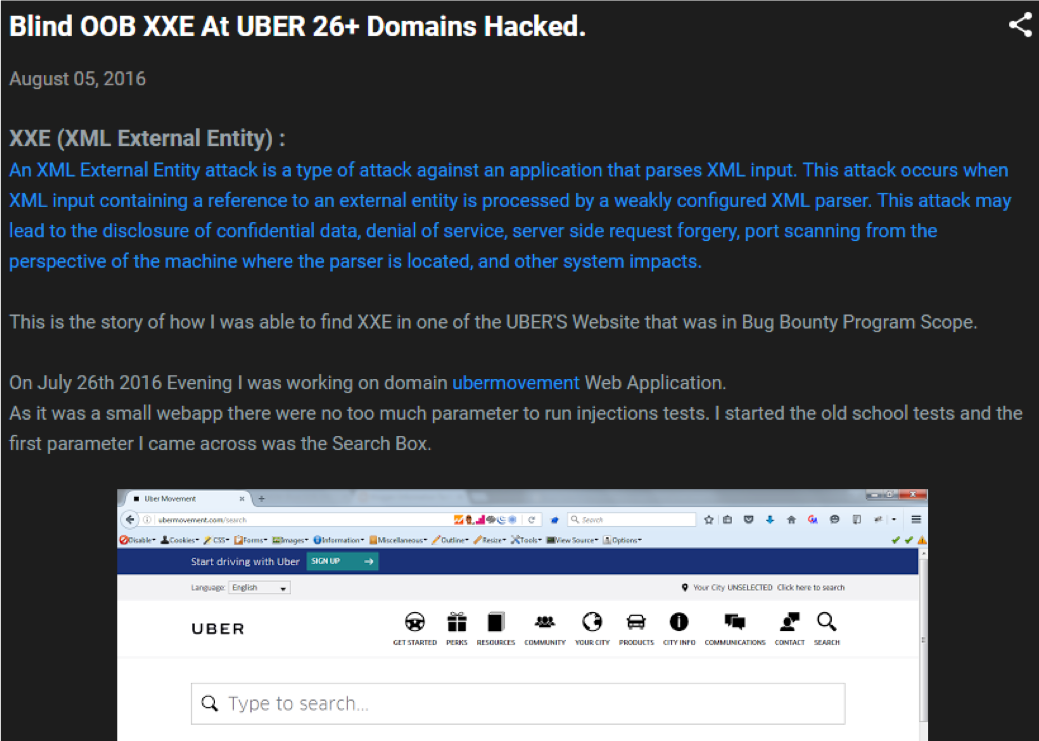Click the SIGN UP button in the blue banner
The image size is (1039, 741).
click(343, 561)
